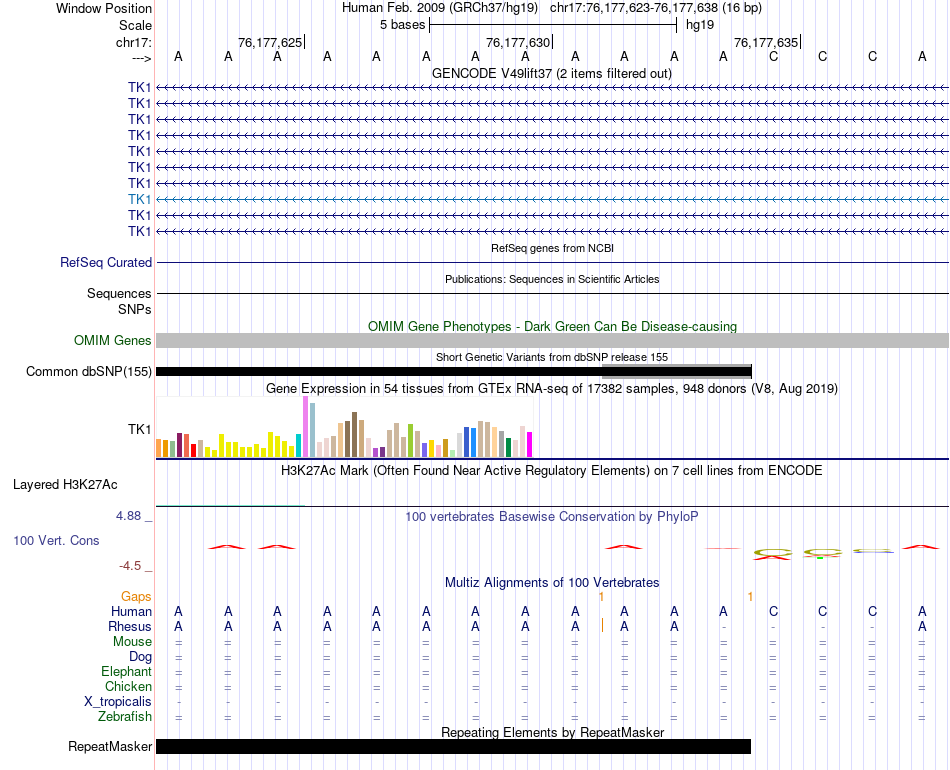Click the magenta last bar in GTEx chart
The width and height of the screenshot is (950, 770).
530,444
